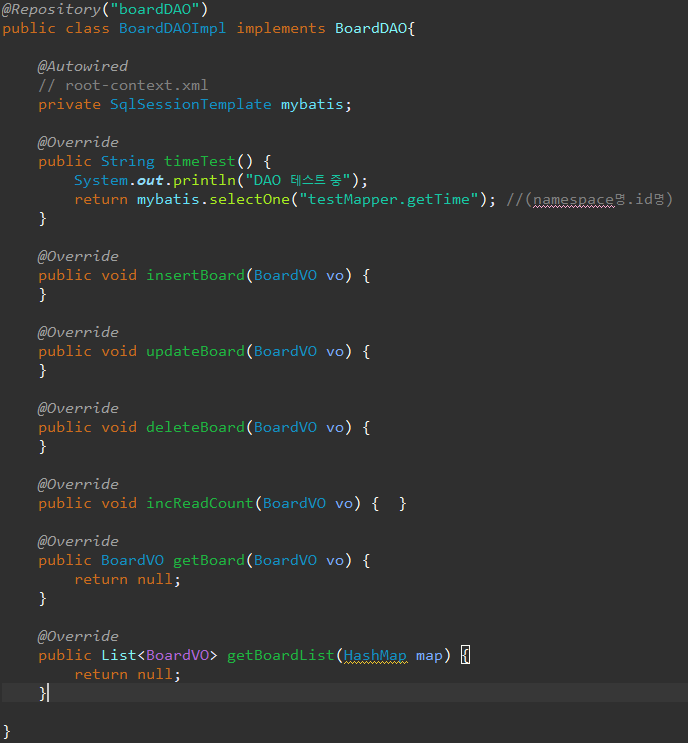
Task: Select the "boardDAO" string literal
Action: coord(154,9)
